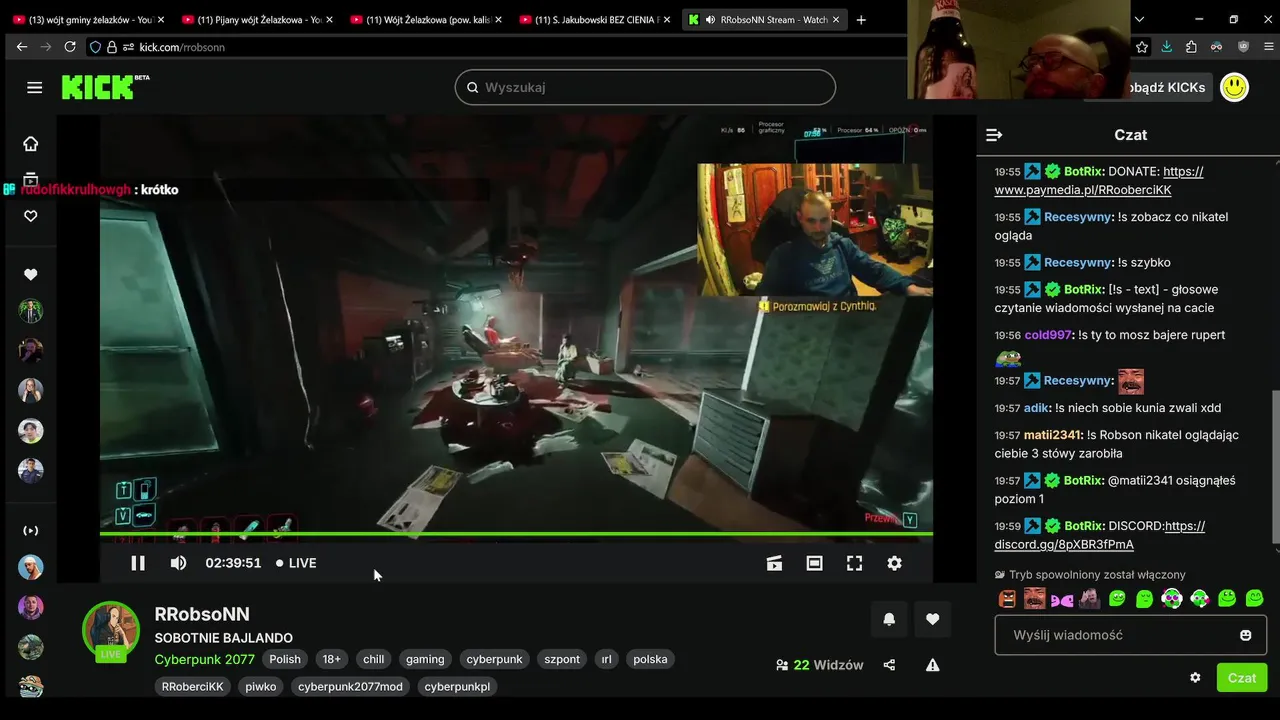The image size is (1280, 720).
Task: Click username adik in chat
Action: 1036,408
